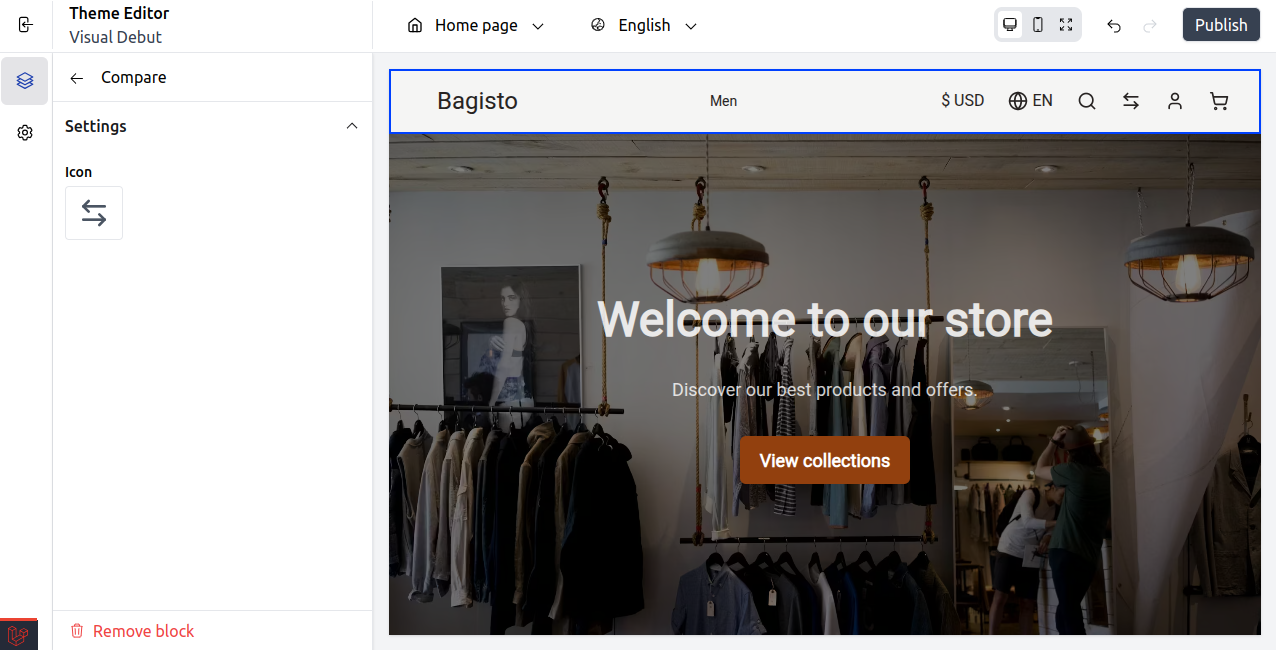Open the storefront account icon
The image size is (1276, 650).
[1175, 101]
